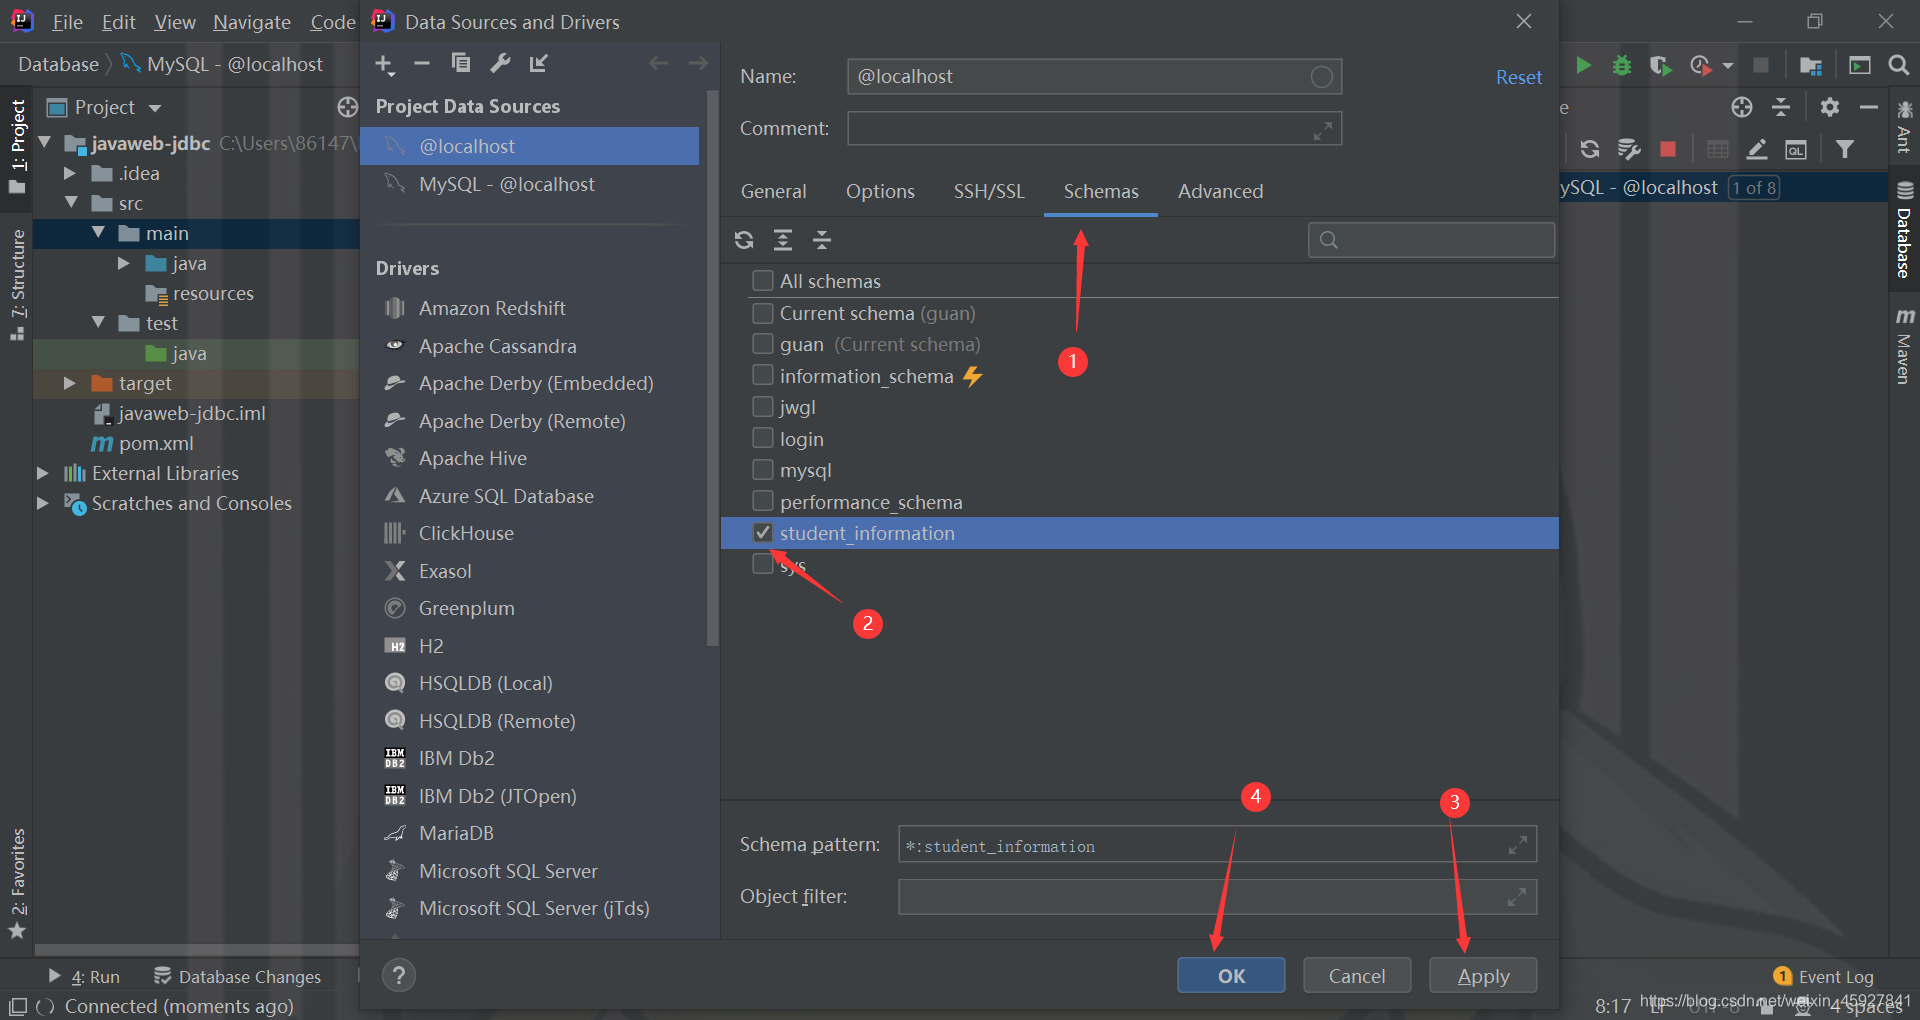
Task: Check the information_schema checkbox
Action: (x=763, y=376)
